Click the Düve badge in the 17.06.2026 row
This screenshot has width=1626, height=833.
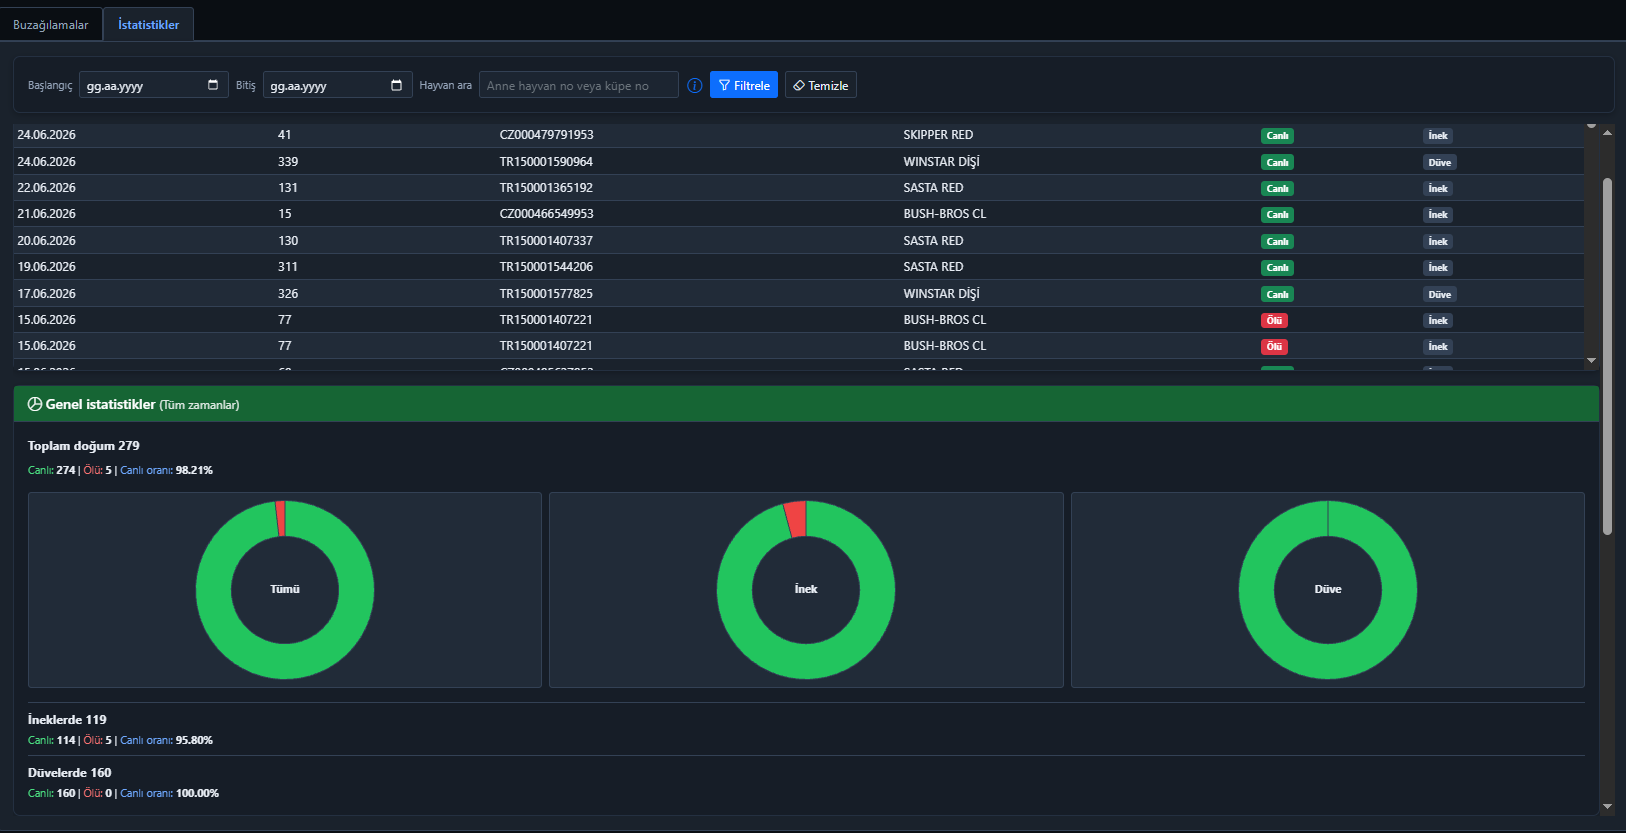(x=1439, y=294)
